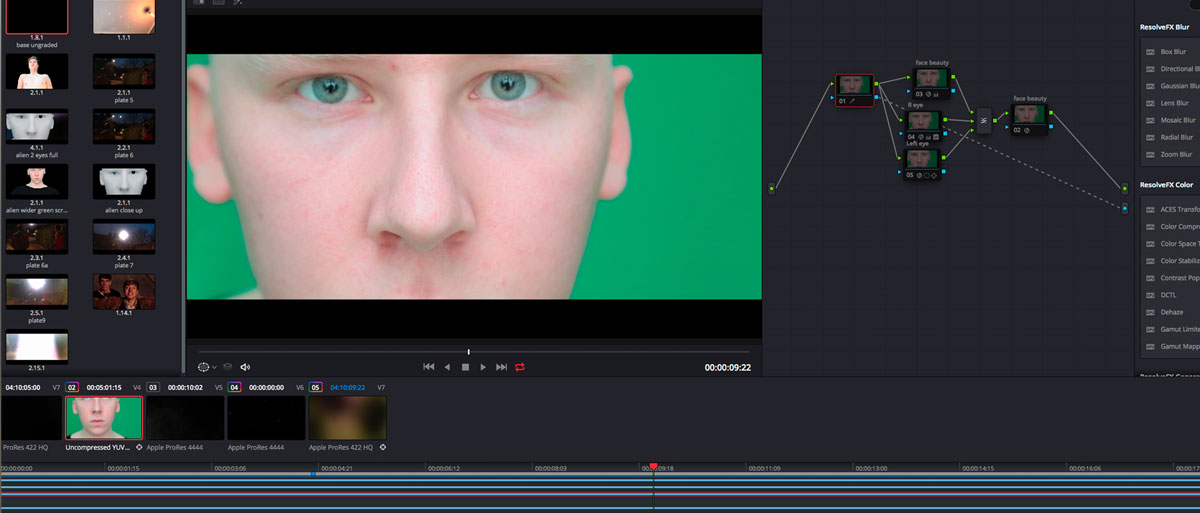Toggle loop playback in the viewer
Image resolution: width=1200 pixels, height=513 pixels.
point(520,367)
